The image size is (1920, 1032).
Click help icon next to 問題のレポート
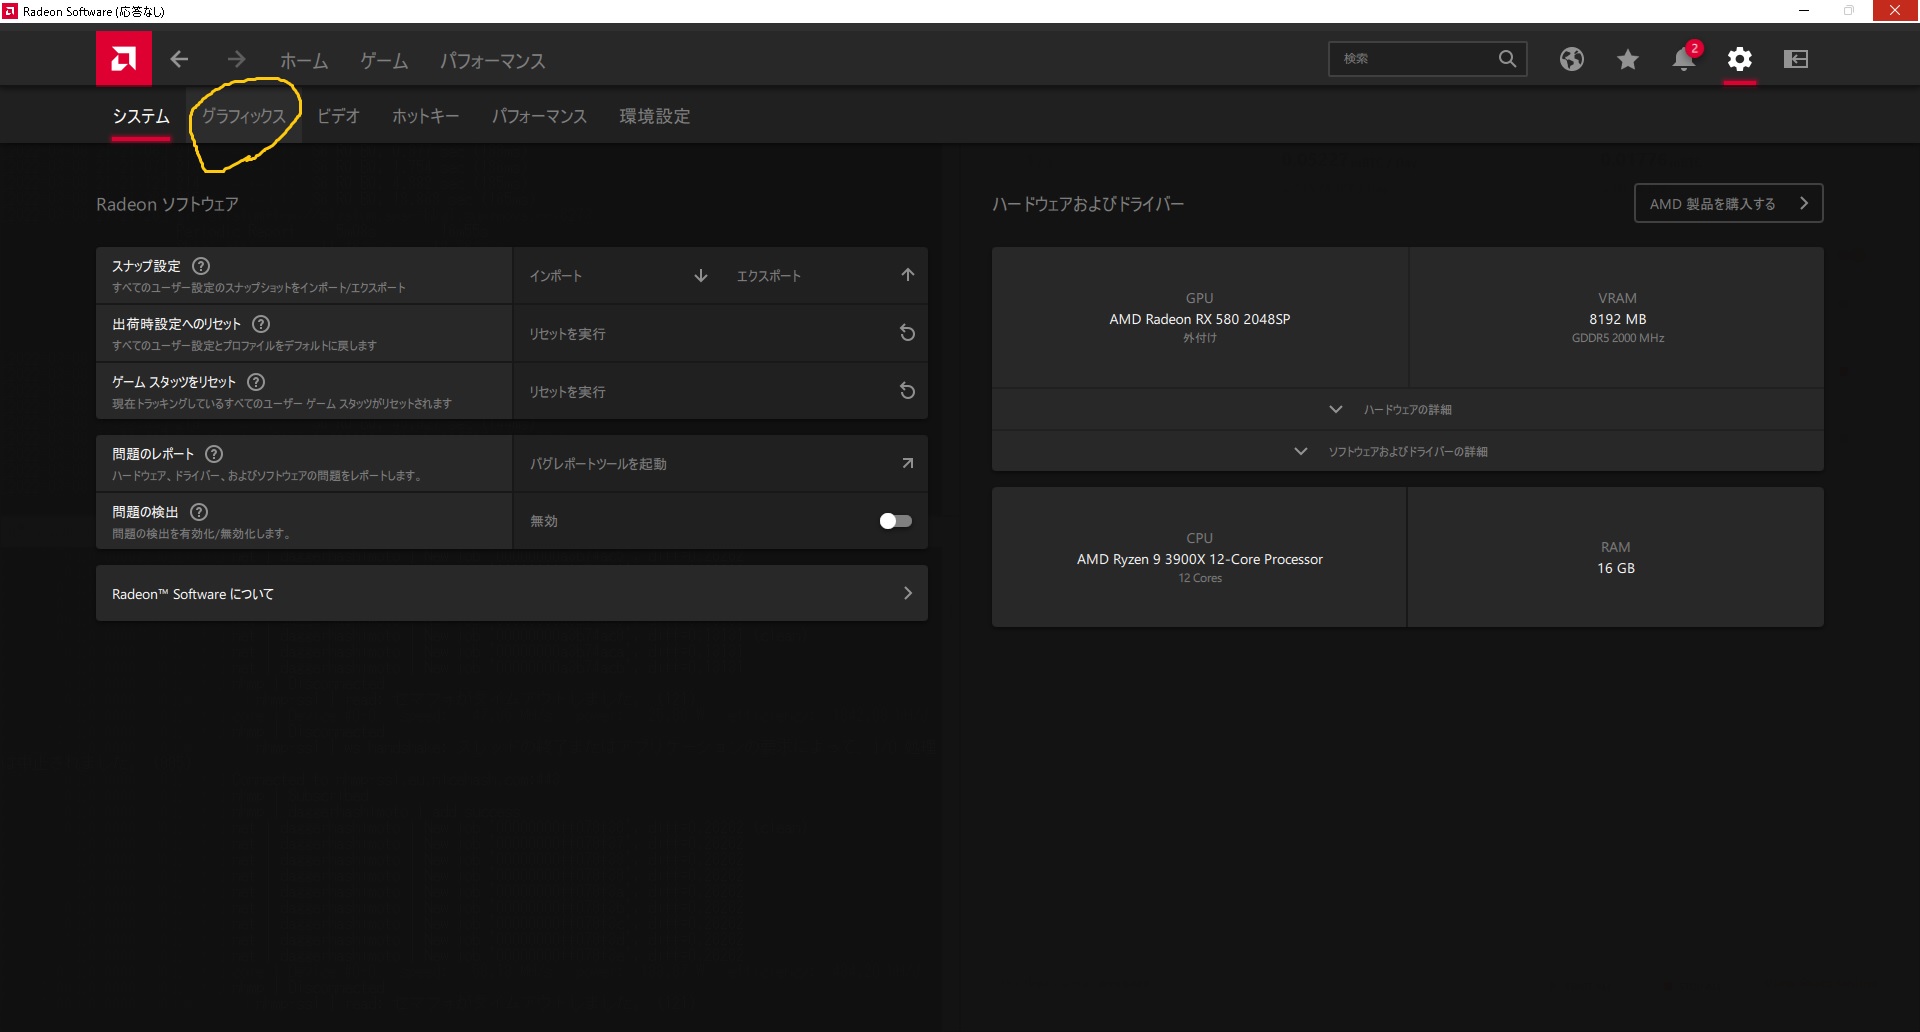pyautogui.click(x=214, y=454)
